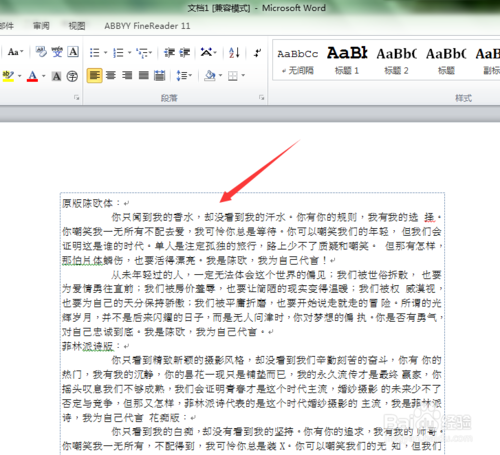
Task: Apply the 标题 1 heading style
Action: pyautogui.click(x=347, y=61)
